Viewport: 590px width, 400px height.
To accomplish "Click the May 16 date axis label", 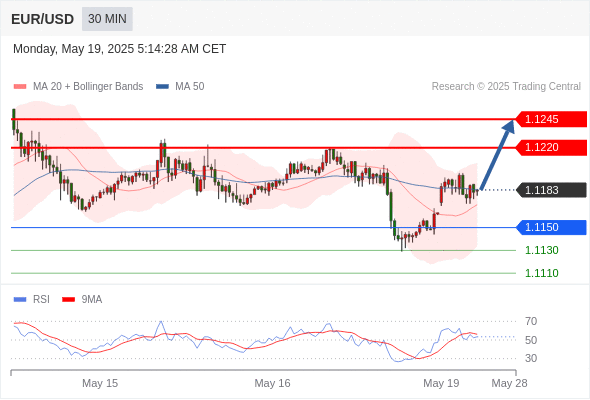I will [272, 383].
